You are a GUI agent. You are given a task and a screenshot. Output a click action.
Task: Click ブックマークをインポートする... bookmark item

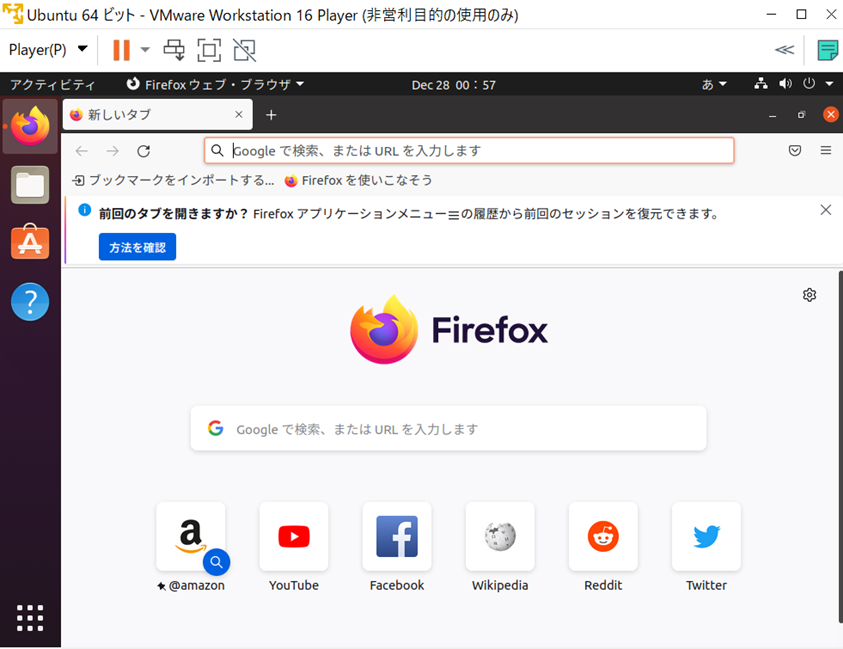click(x=173, y=181)
